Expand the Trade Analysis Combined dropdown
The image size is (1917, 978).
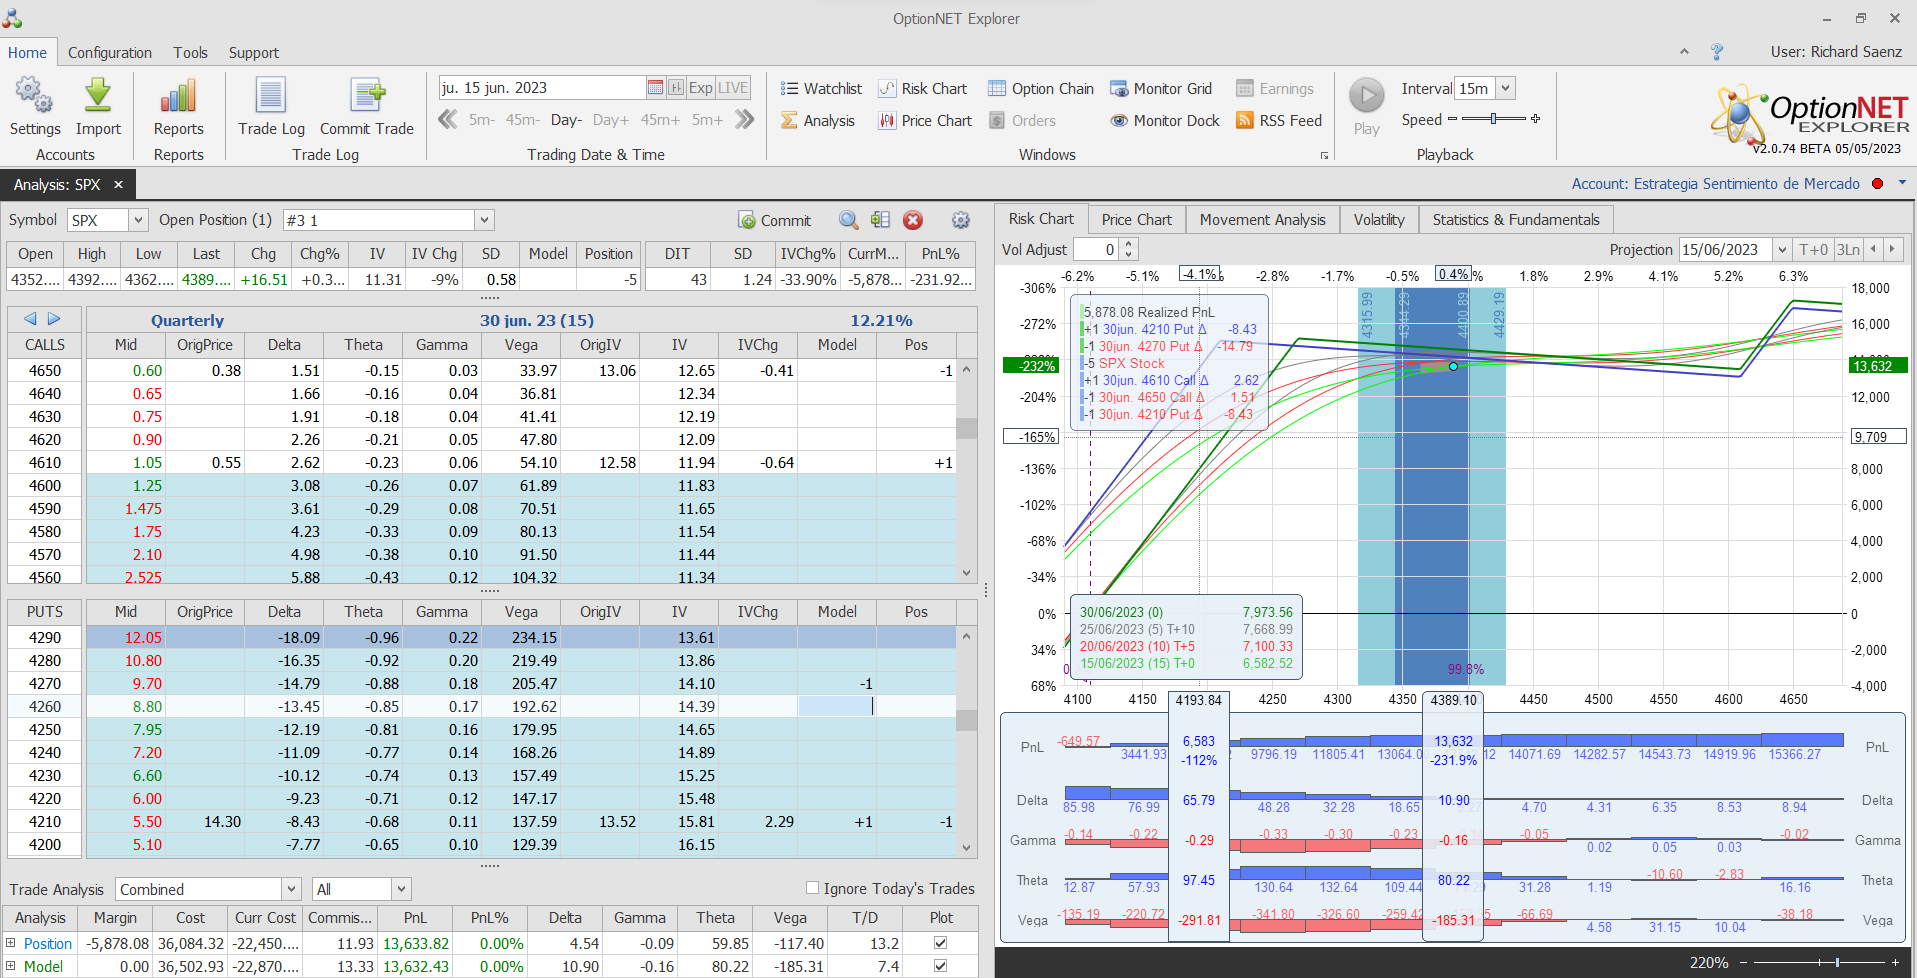(291, 889)
